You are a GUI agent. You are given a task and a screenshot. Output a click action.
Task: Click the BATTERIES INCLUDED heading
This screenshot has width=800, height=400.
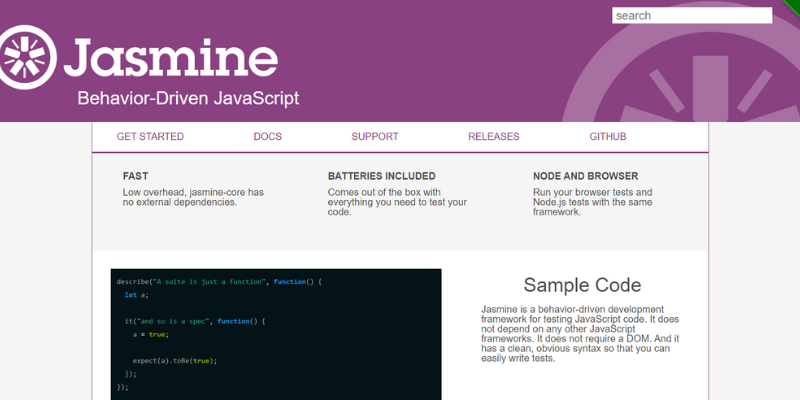coord(382,176)
